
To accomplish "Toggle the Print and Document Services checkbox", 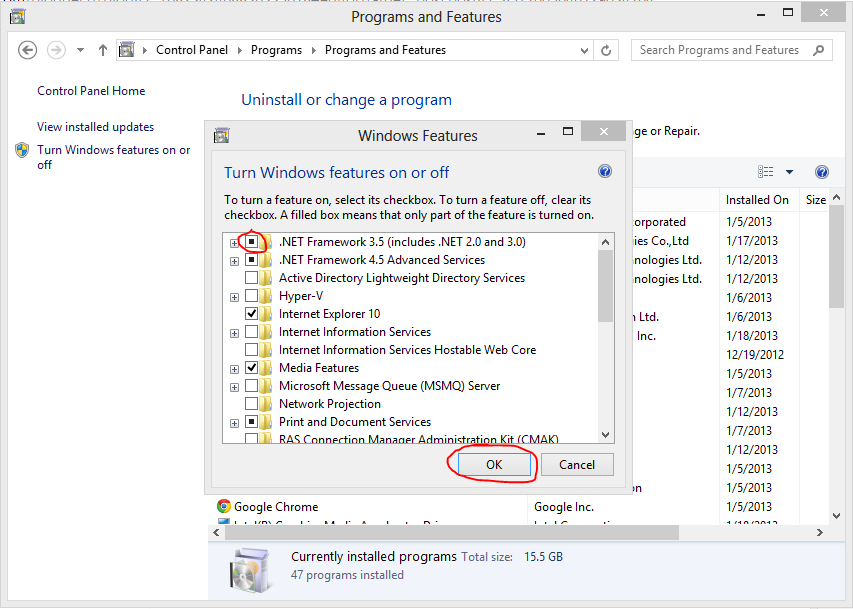I will tap(251, 421).
